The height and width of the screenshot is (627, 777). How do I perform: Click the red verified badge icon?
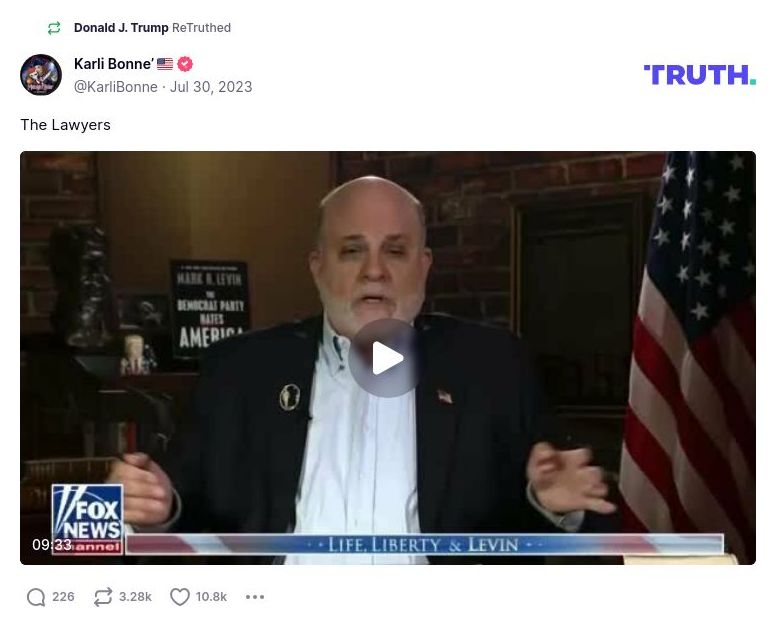coord(185,64)
